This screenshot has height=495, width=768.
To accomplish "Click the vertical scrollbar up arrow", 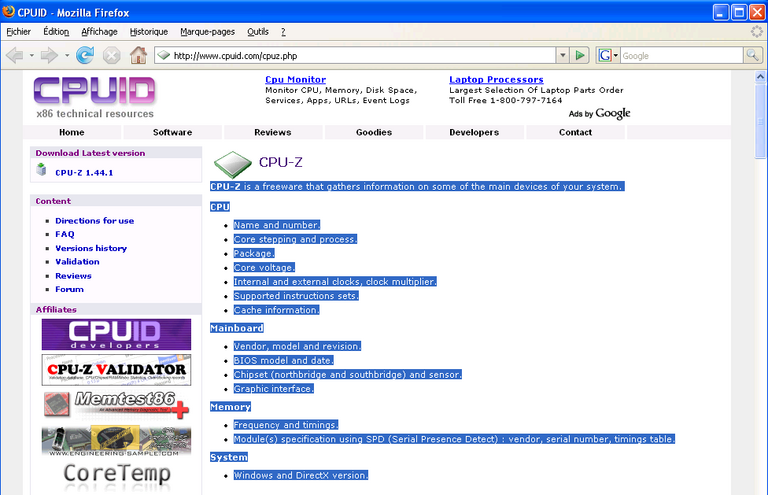I will [x=760, y=76].
